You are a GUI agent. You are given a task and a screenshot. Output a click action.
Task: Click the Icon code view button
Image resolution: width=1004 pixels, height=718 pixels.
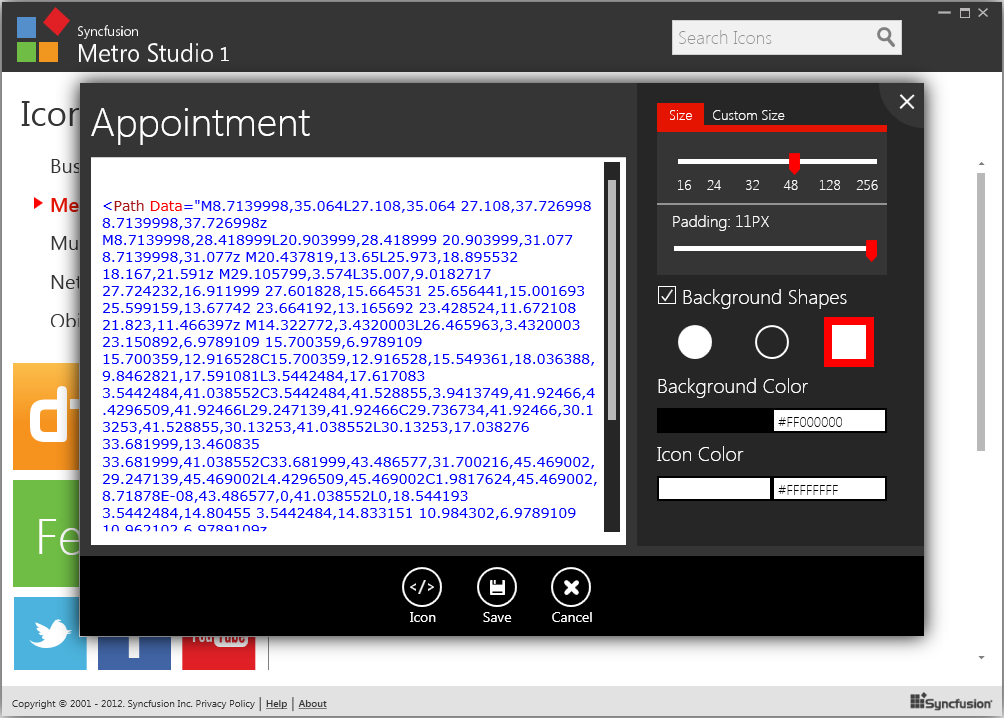coord(422,587)
